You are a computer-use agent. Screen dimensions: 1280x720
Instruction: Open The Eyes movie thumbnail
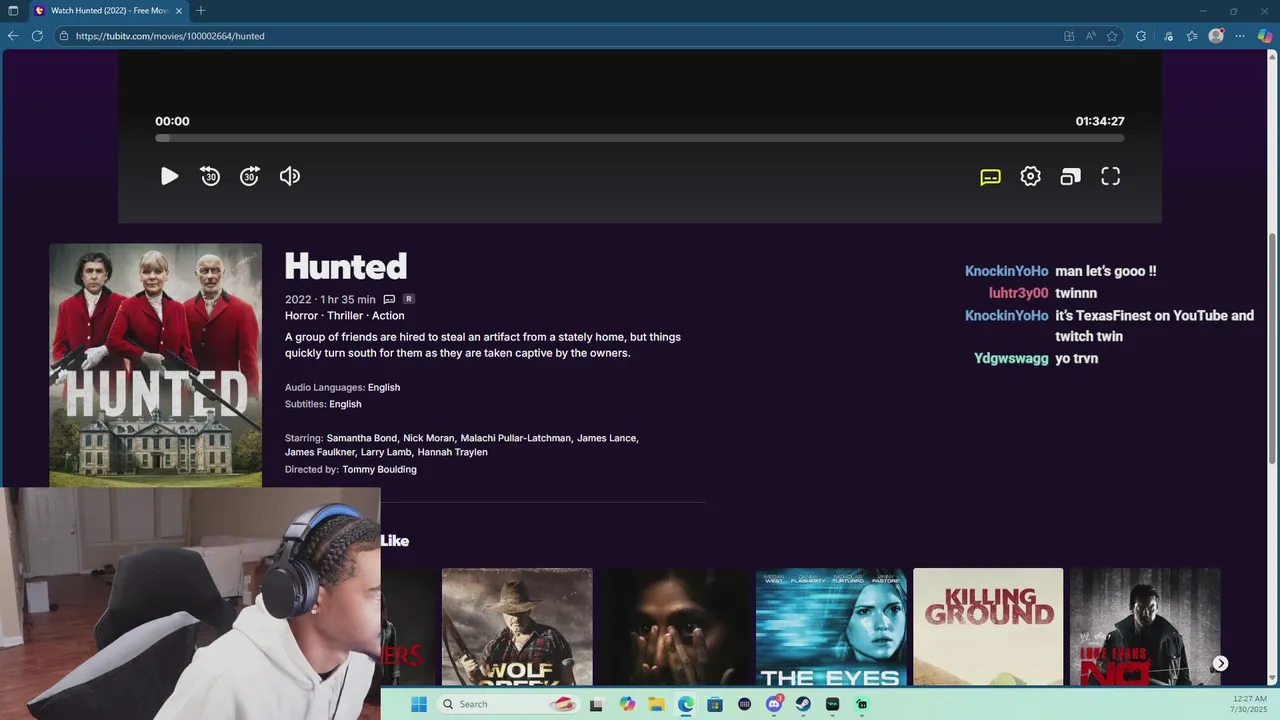pyautogui.click(x=831, y=627)
